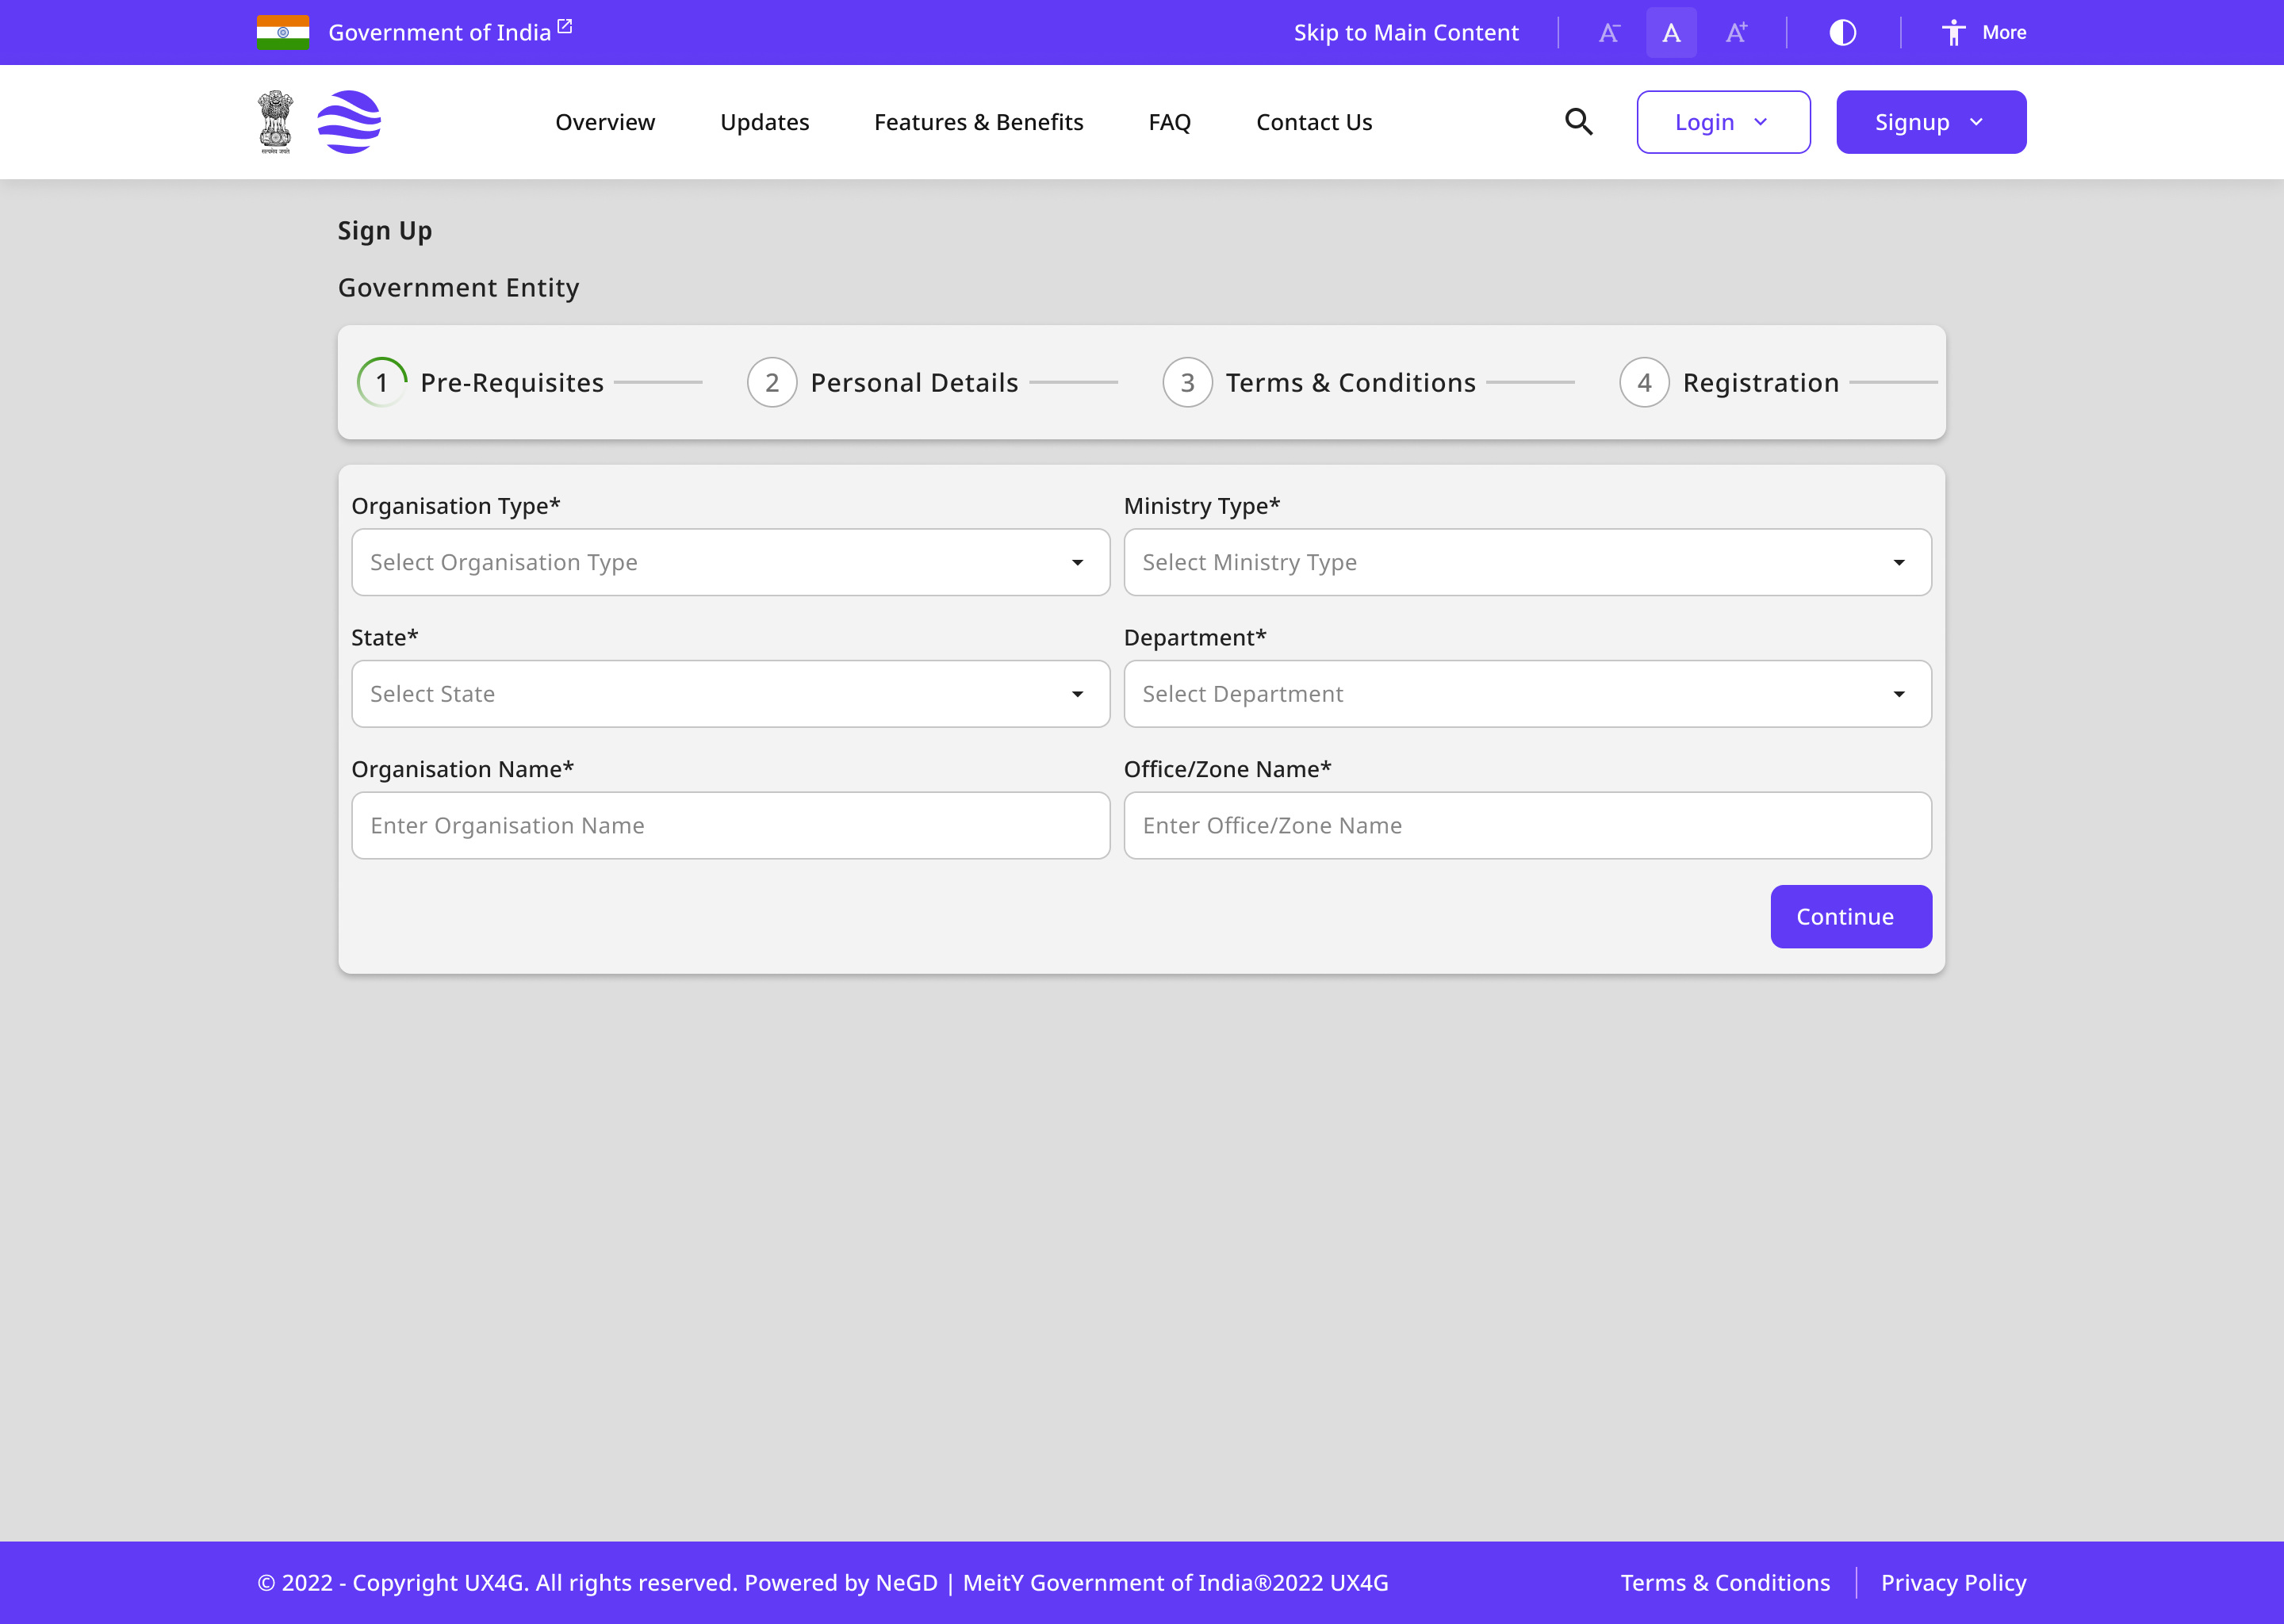Open the Government of India external link

point(450,32)
